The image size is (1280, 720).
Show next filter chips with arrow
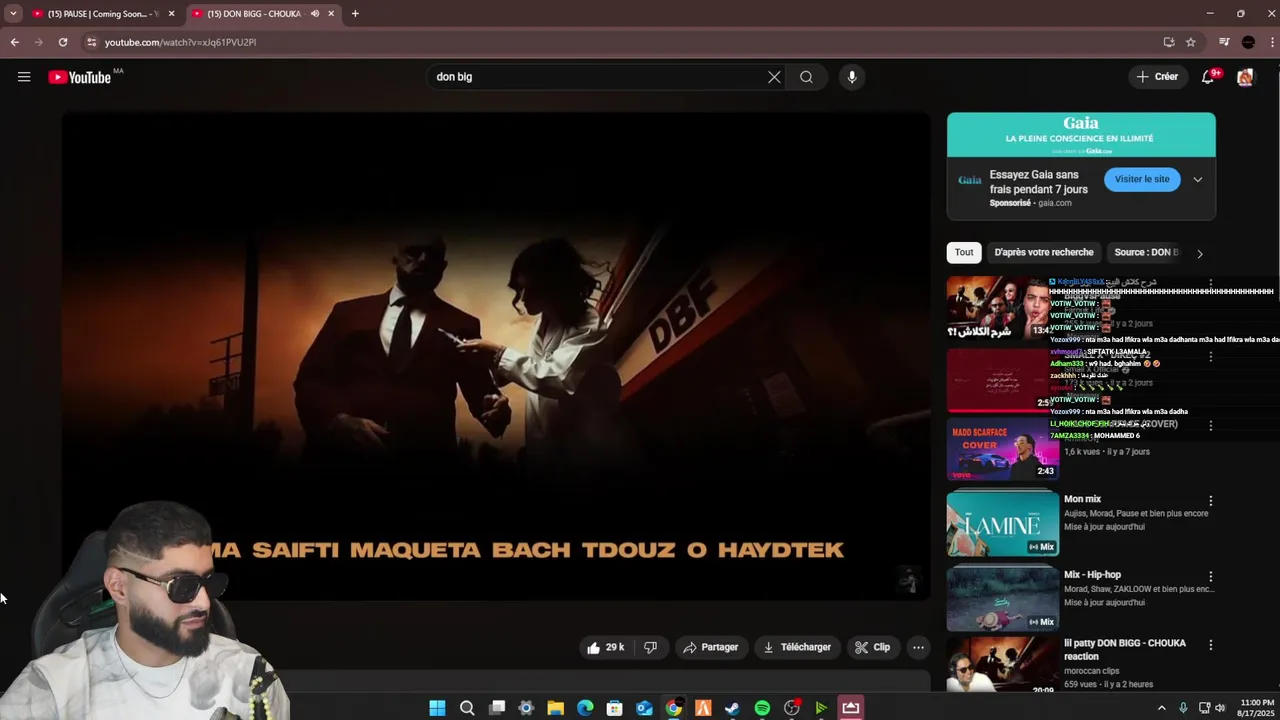1200,253
